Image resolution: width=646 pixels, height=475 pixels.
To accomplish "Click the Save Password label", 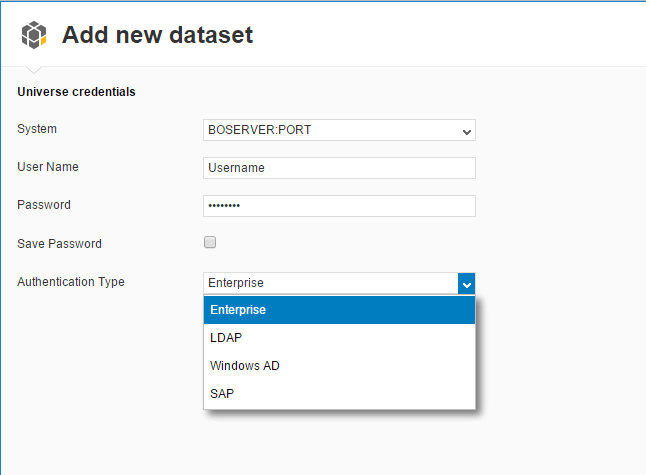I will point(59,243).
